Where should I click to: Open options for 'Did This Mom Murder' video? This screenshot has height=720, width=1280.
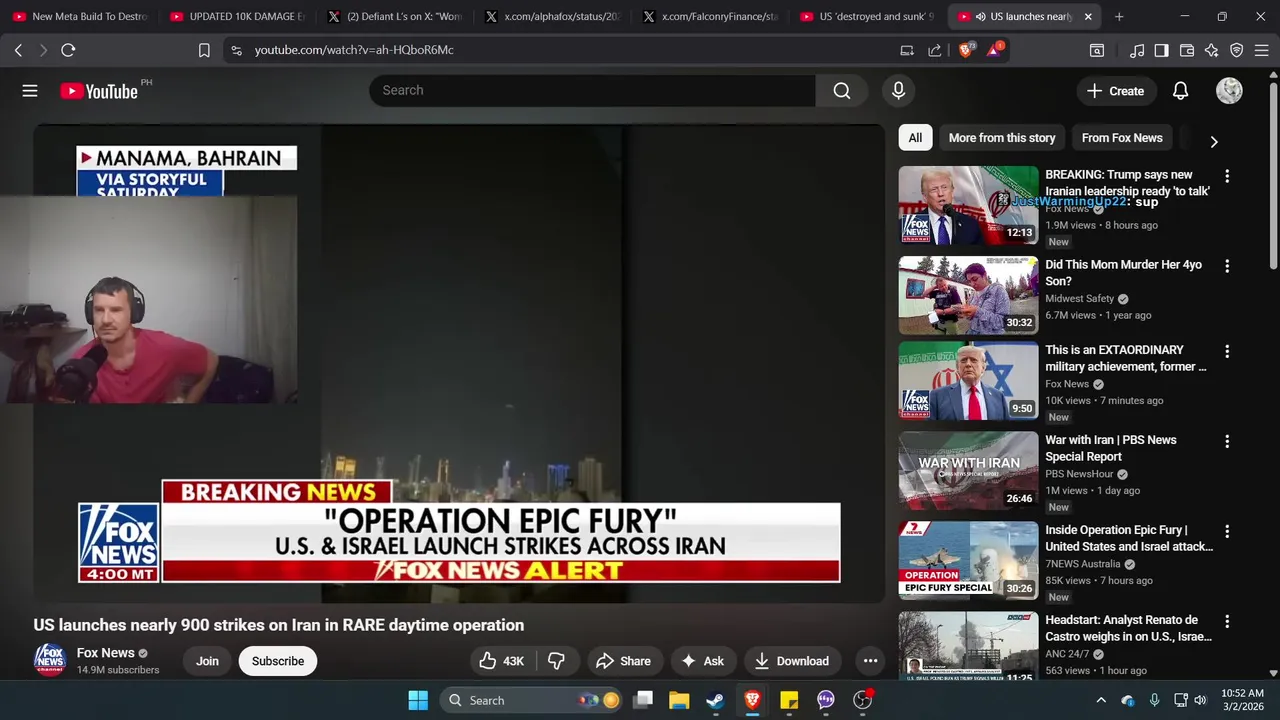1227,266
